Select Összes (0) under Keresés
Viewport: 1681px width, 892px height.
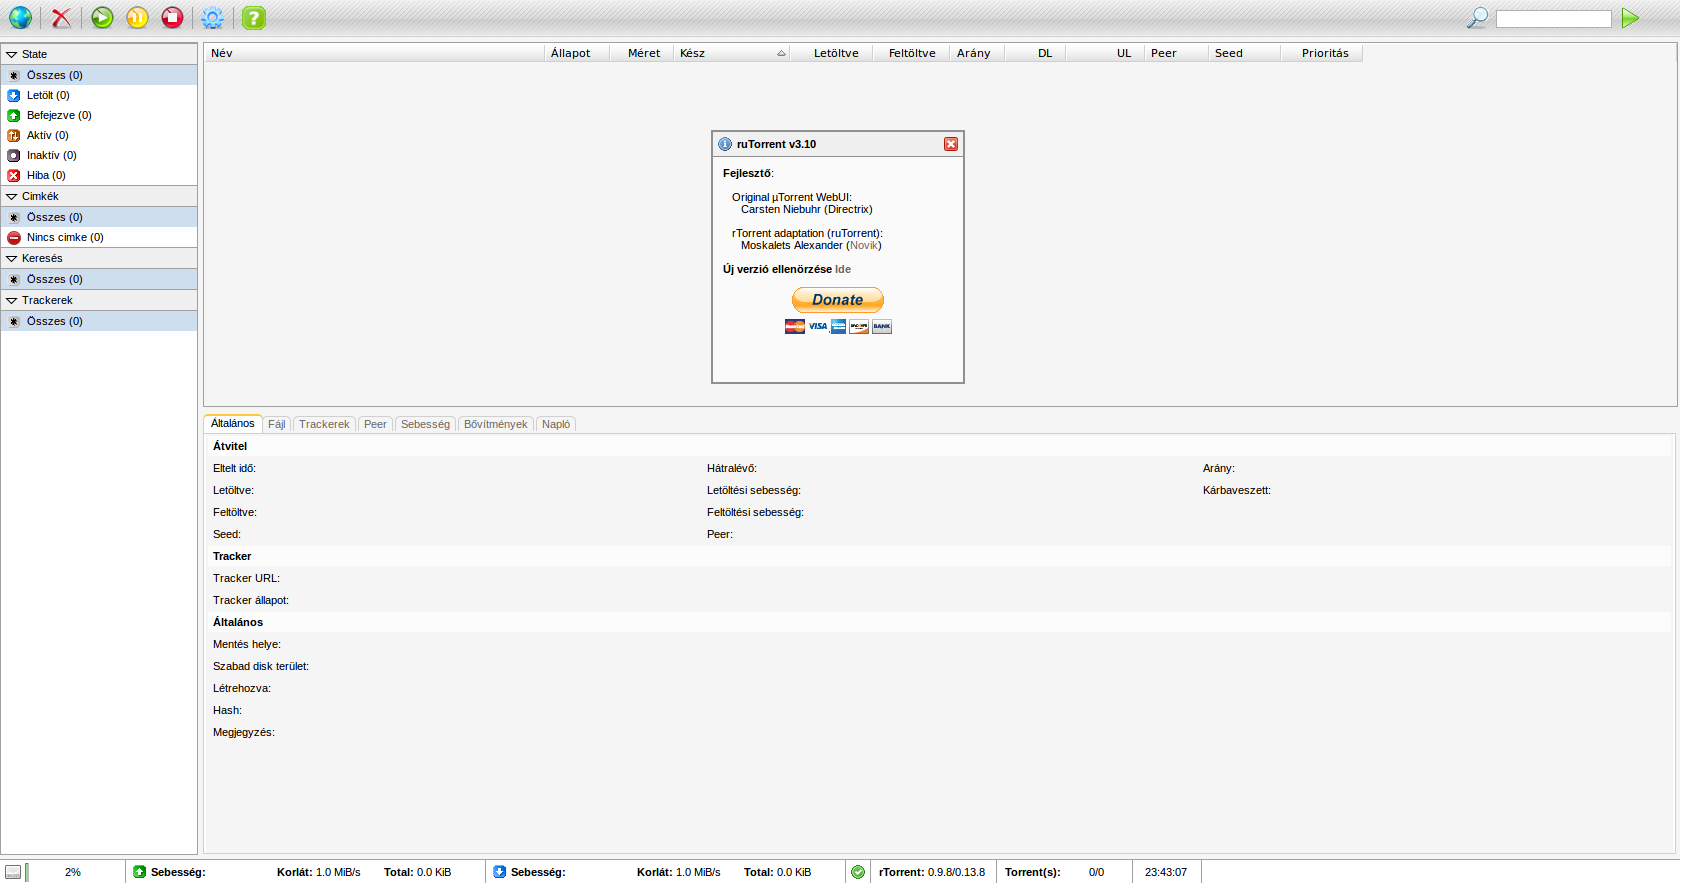pos(99,279)
